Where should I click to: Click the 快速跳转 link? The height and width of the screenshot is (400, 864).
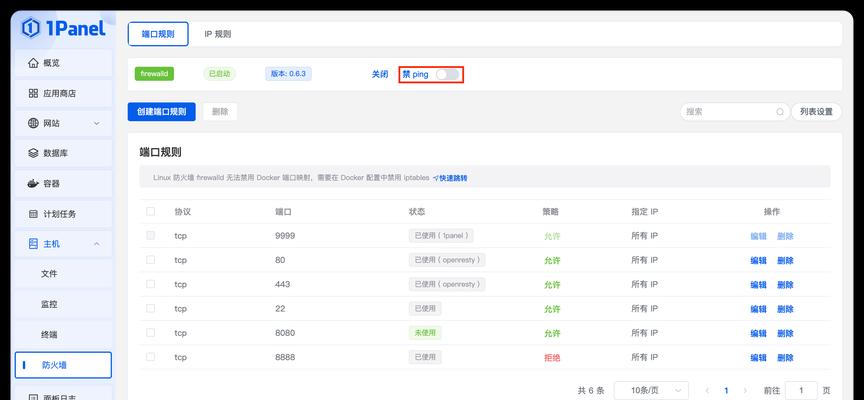pyautogui.click(x=450, y=178)
